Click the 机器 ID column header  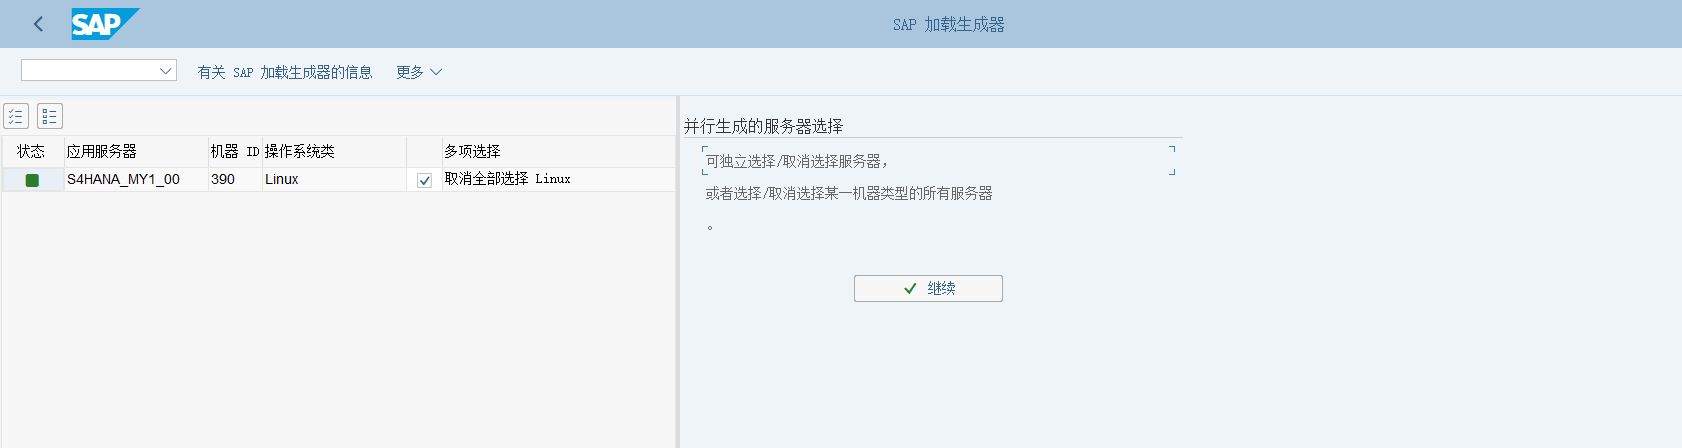coord(234,151)
